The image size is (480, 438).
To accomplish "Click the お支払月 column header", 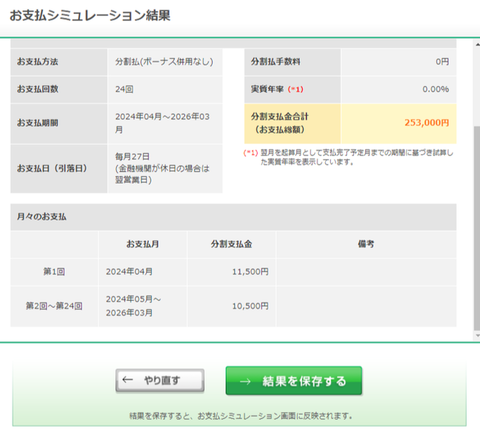I will (143, 244).
